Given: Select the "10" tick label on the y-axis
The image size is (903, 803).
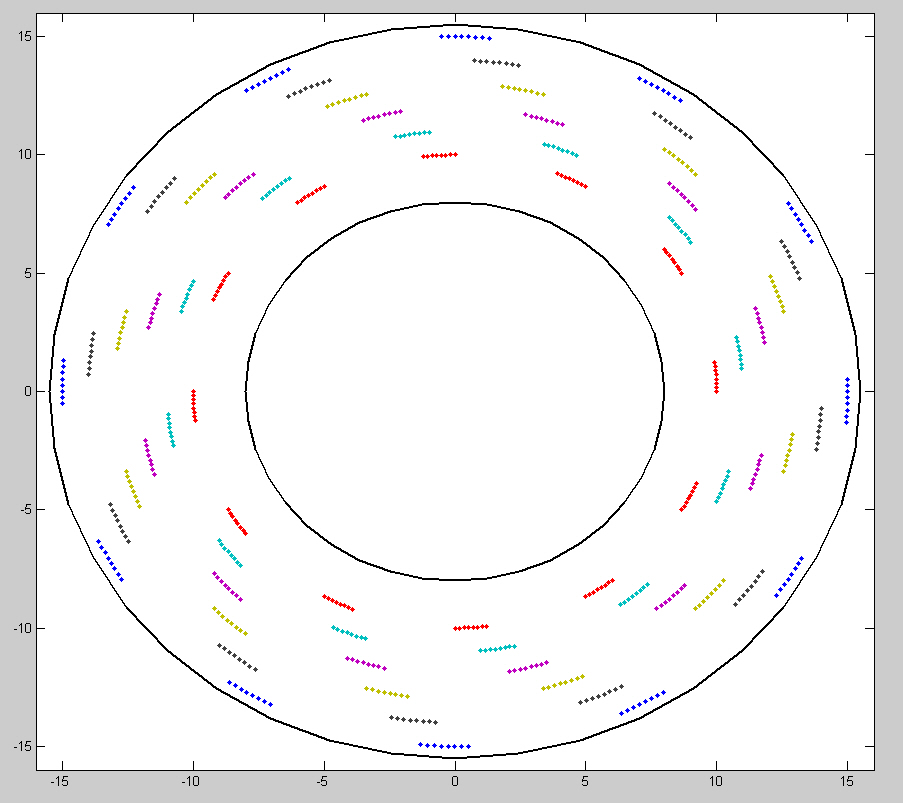Looking at the screenshot, I should click(x=24, y=155).
